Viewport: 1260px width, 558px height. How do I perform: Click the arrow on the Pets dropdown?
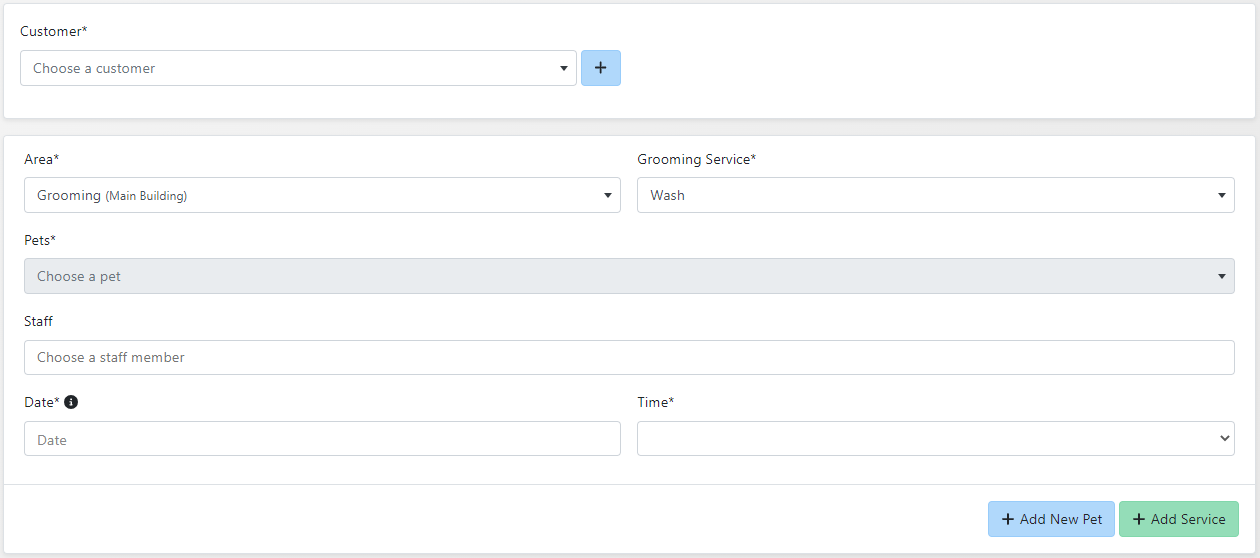point(1221,277)
